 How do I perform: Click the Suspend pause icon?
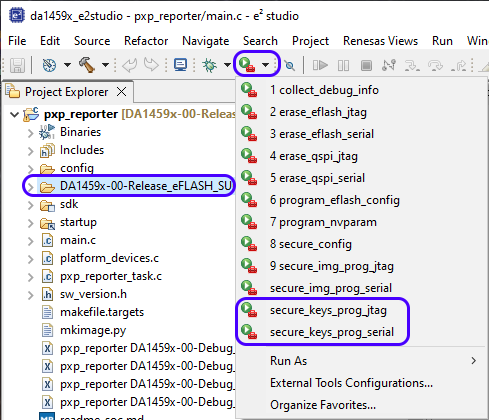[x=343, y=65]
